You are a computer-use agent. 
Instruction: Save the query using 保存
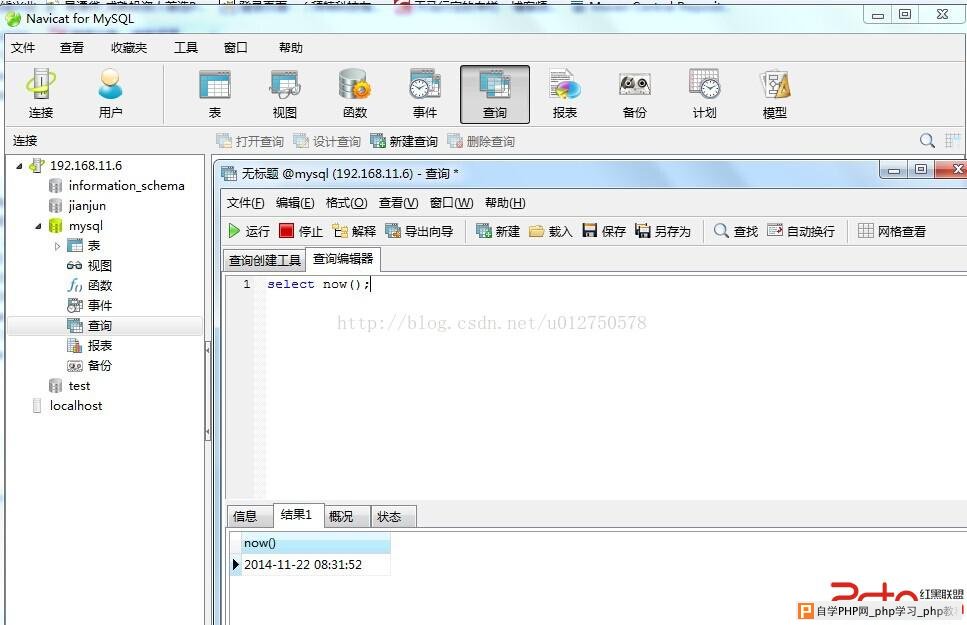[604, 231]
